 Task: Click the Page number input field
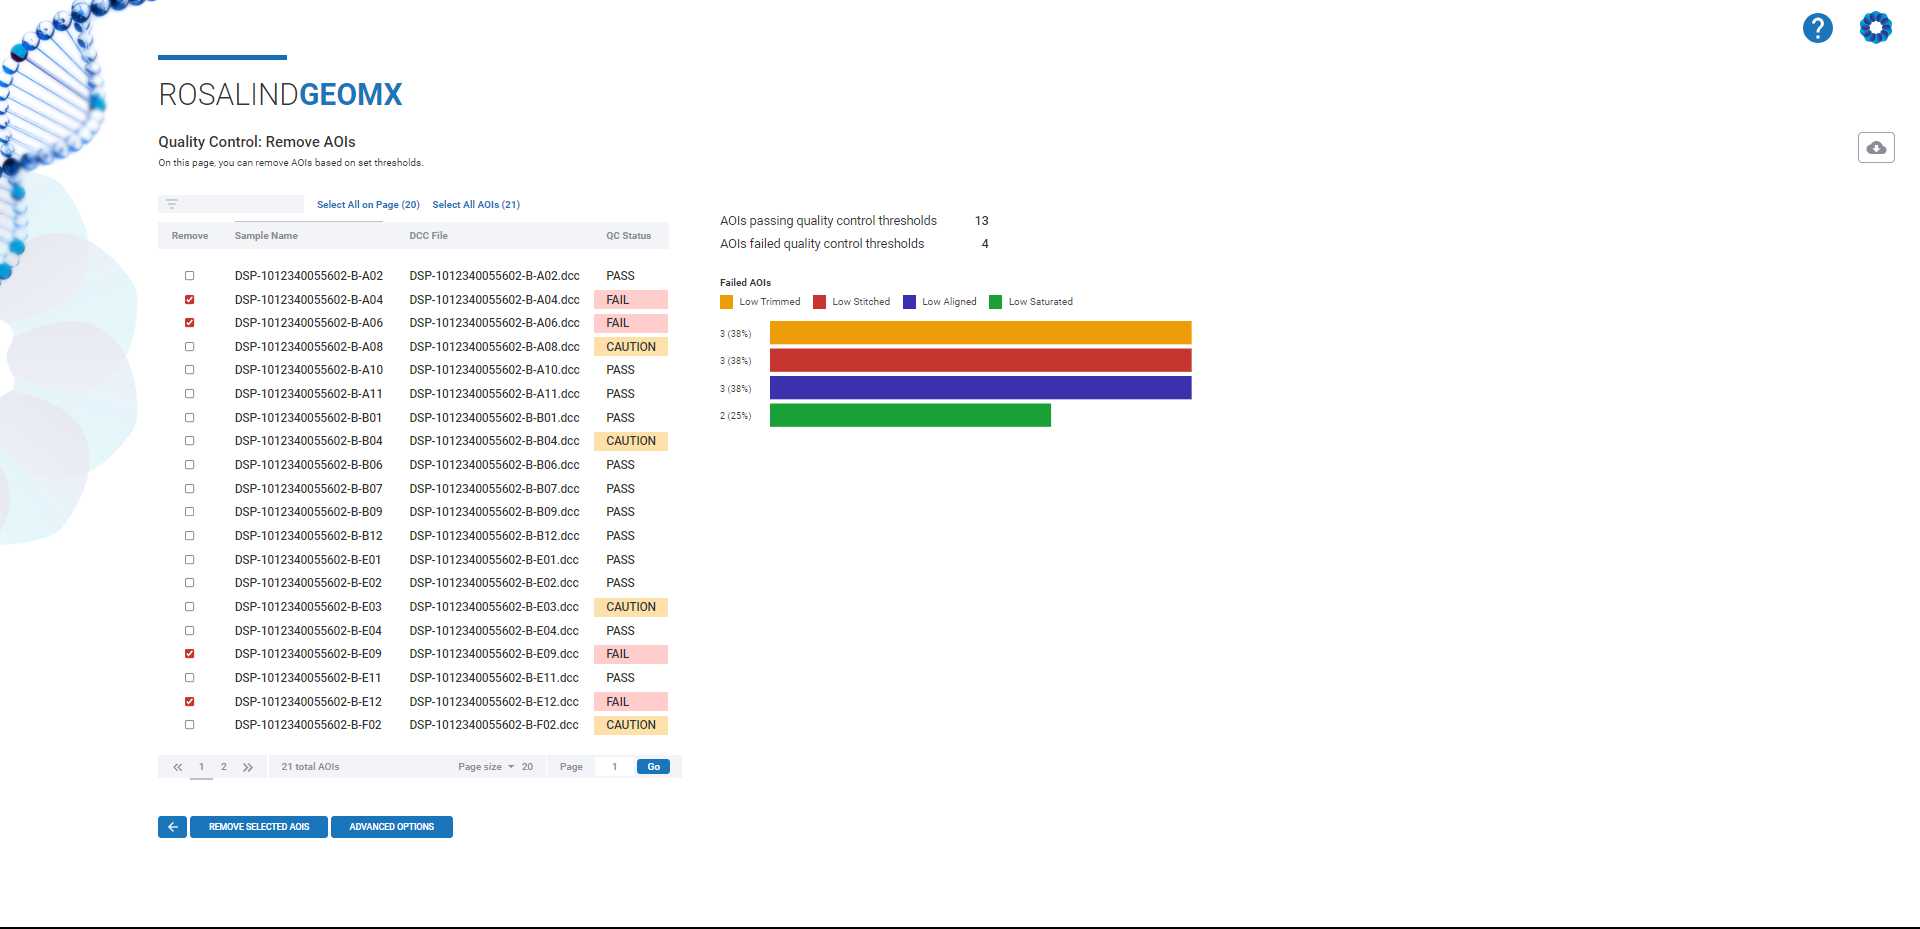pyautogui.click(x=615, y=767)
